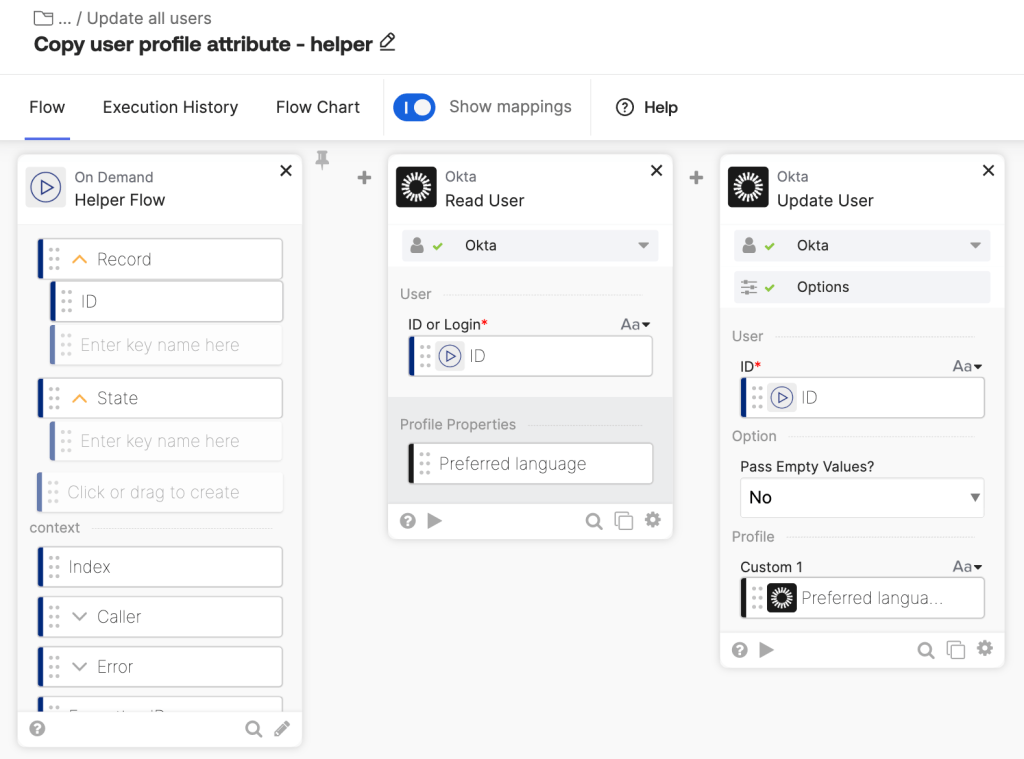Click the Preferred language field on Read User
Screen dimensions: 1024x759
pos(529,463)
